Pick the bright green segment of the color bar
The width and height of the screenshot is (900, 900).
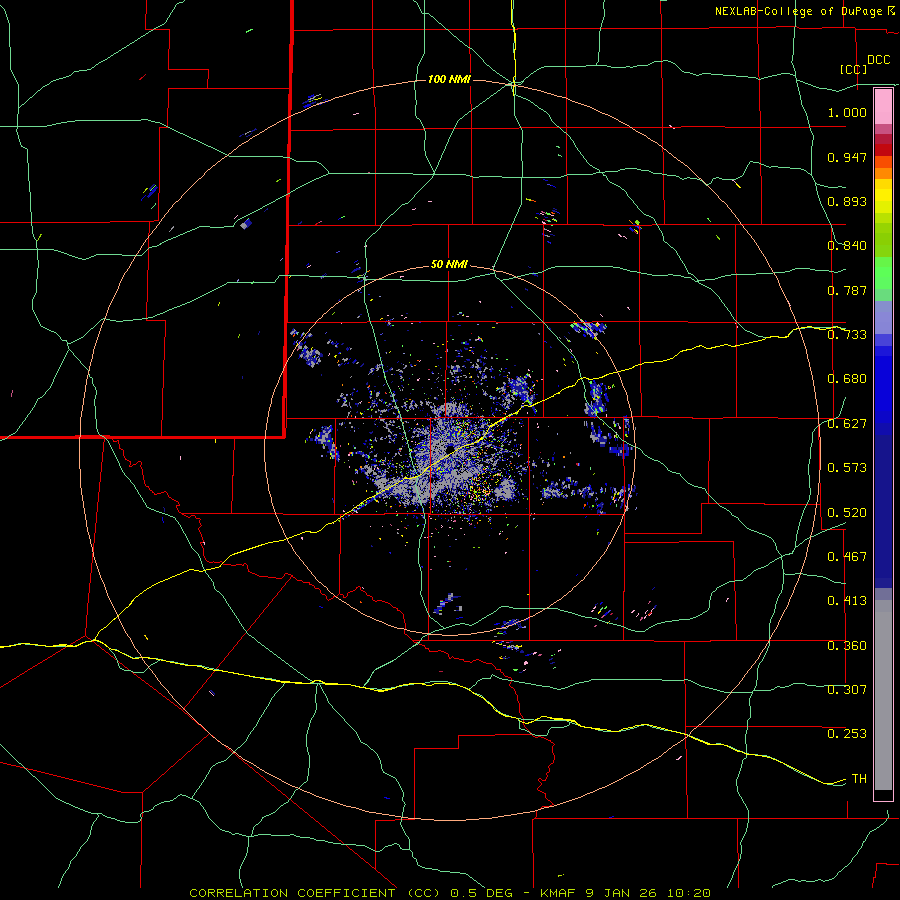(x=883, y=272)
